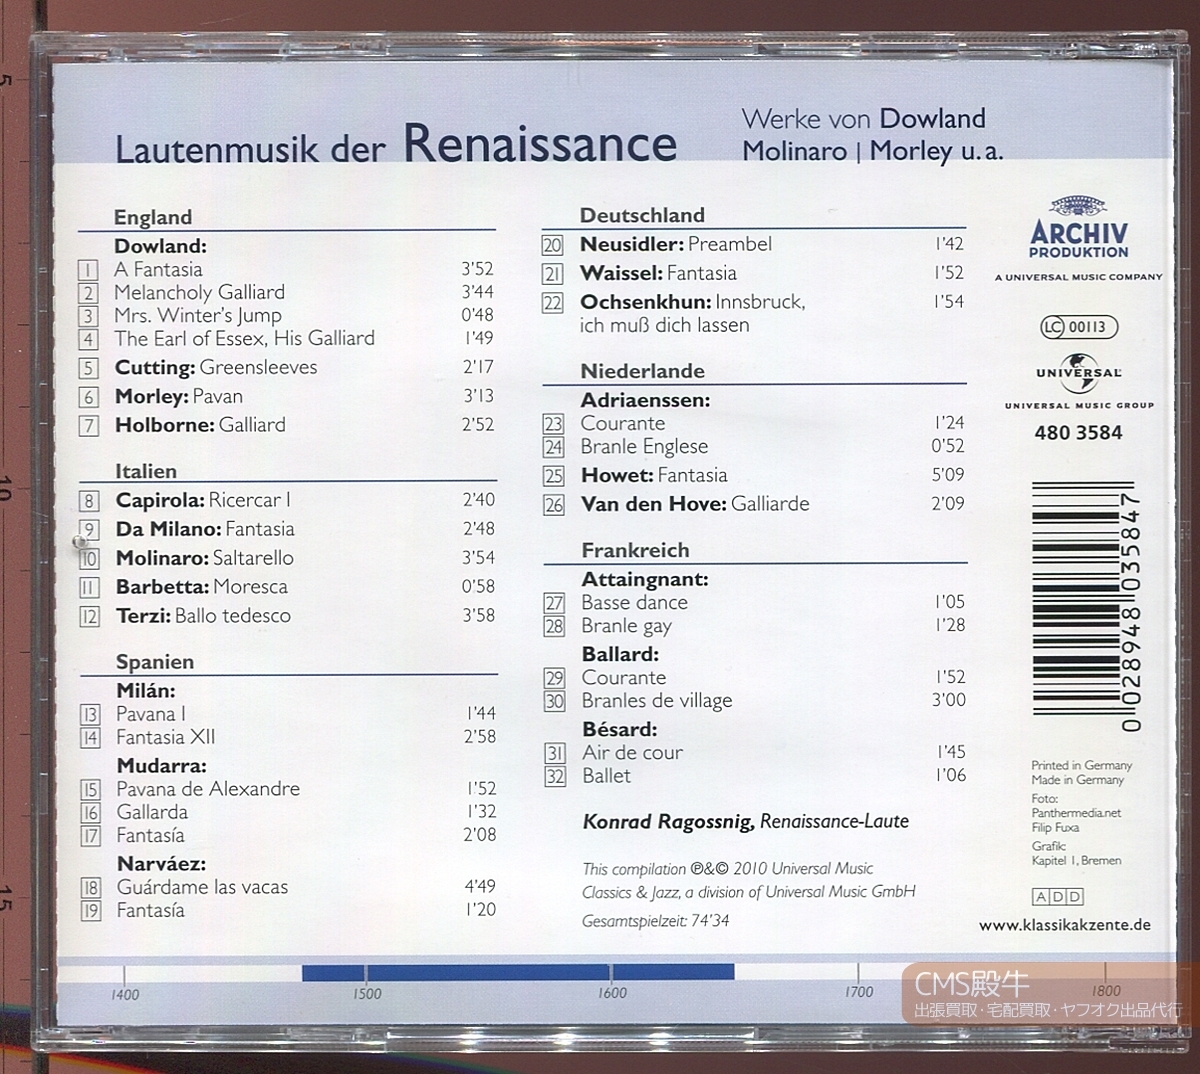Choose track 'Melancholy Galliard'
Image resolution: width=1200 pixels, height=1074 pixels.
199,292
